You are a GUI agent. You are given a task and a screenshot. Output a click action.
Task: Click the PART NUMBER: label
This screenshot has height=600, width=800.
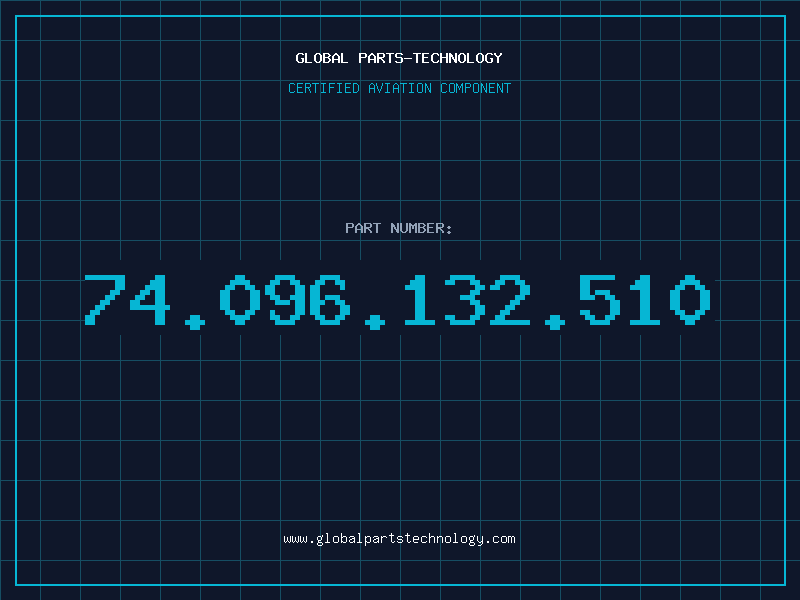click(399, 228)
